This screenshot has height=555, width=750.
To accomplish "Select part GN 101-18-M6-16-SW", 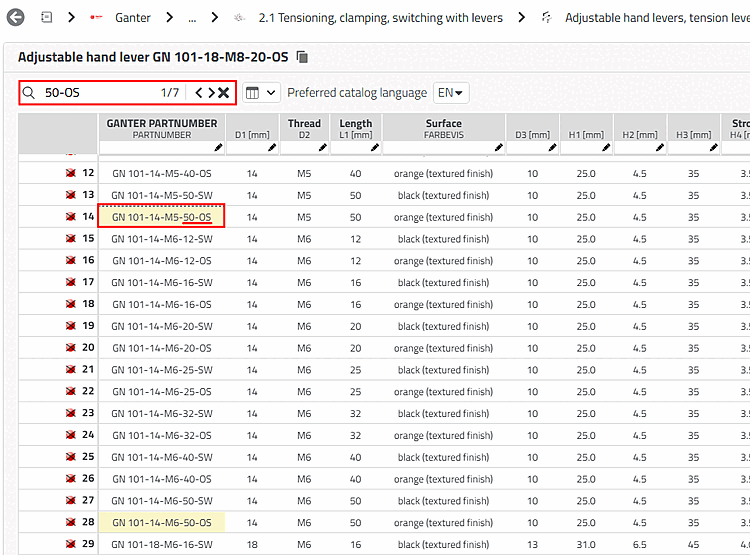I will coord(162,544).
